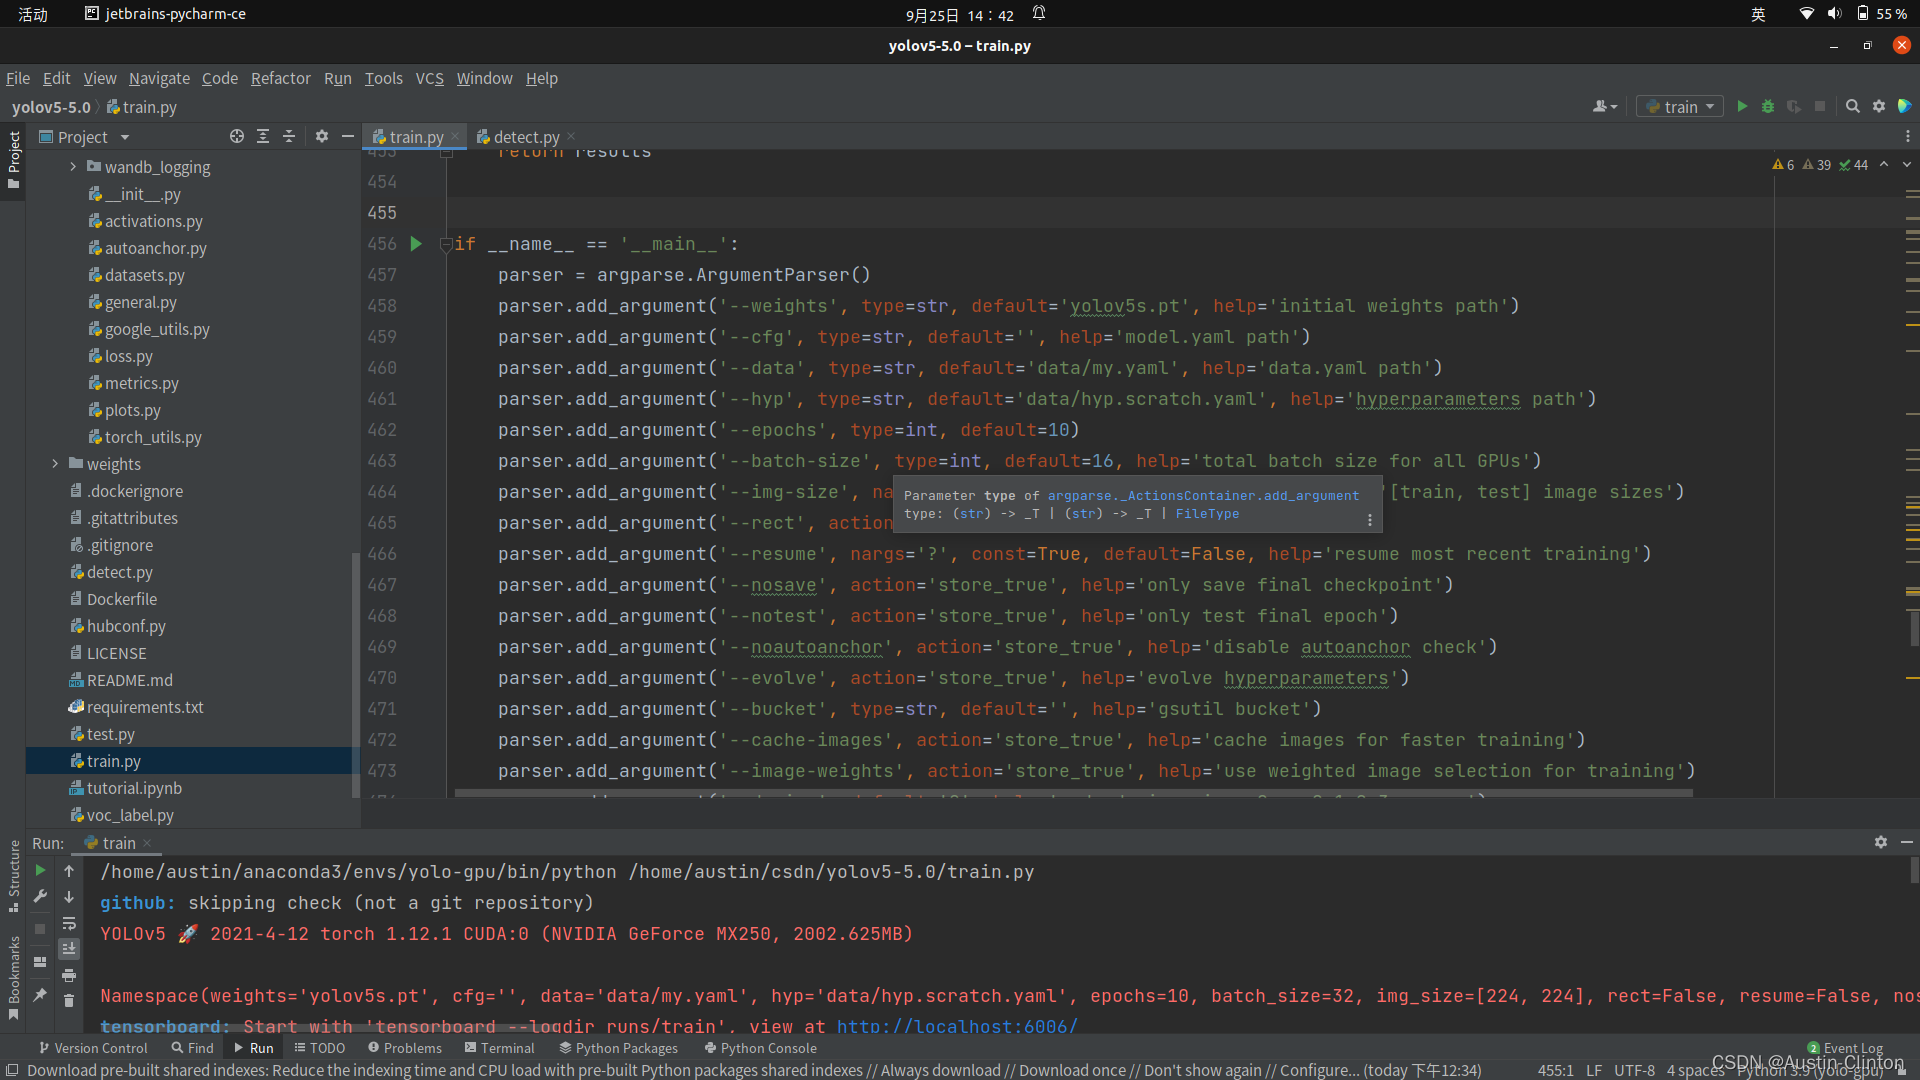This screenshot has height=1080, width=1920.
Task: Jump to previous highlighted error arrow
Action: pos(1884,165)
